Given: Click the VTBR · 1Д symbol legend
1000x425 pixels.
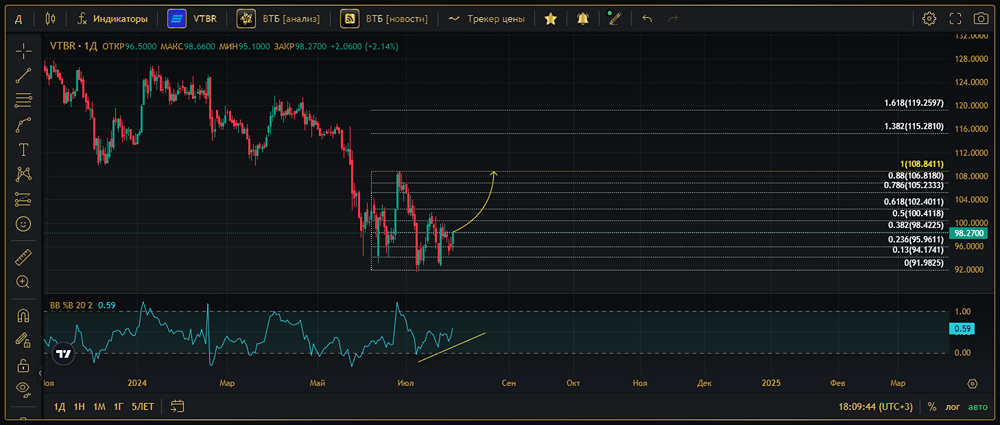Looking at the screenshot, I should (73, 47).
